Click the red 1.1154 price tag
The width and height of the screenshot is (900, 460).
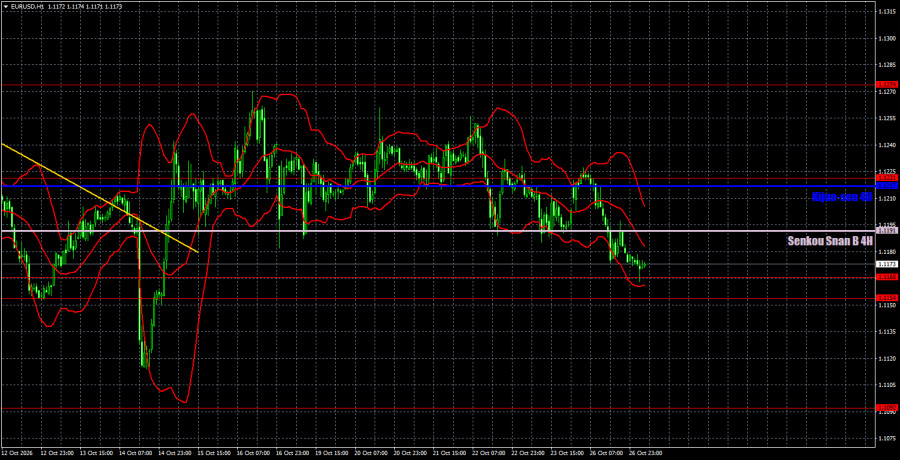887,297
